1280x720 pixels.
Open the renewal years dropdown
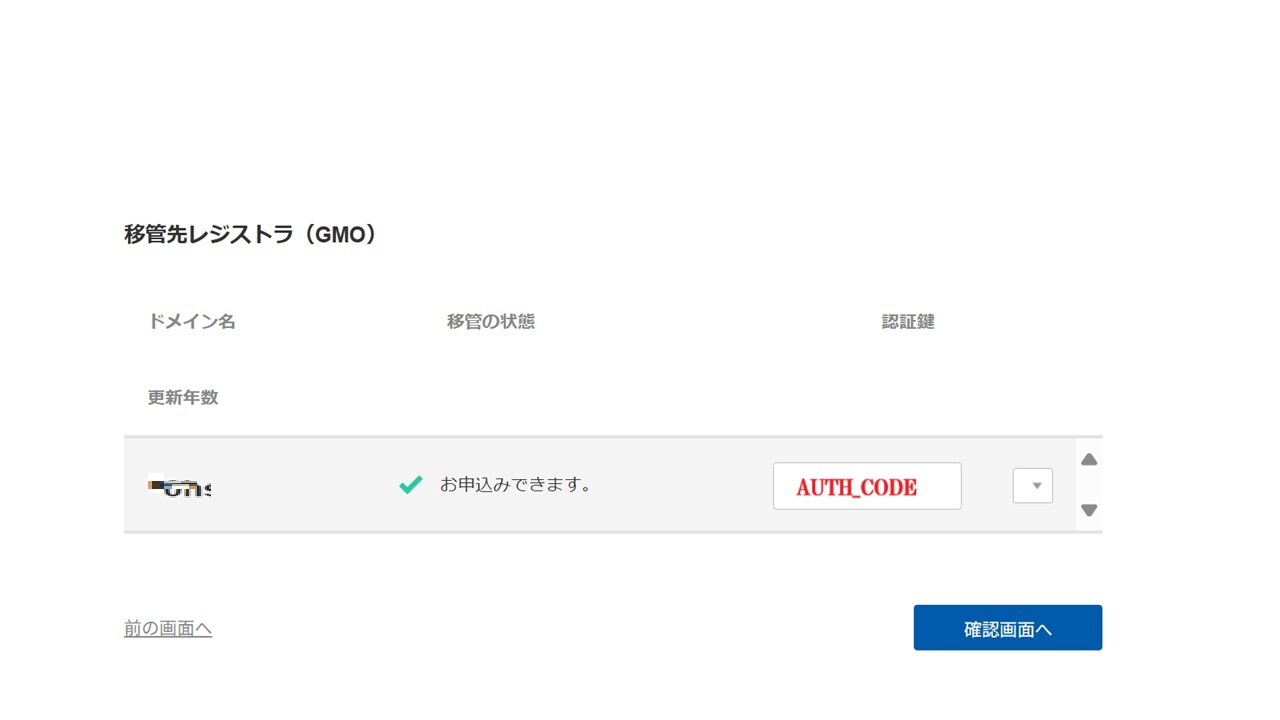pyautogui.click(x=1033, y=486)
